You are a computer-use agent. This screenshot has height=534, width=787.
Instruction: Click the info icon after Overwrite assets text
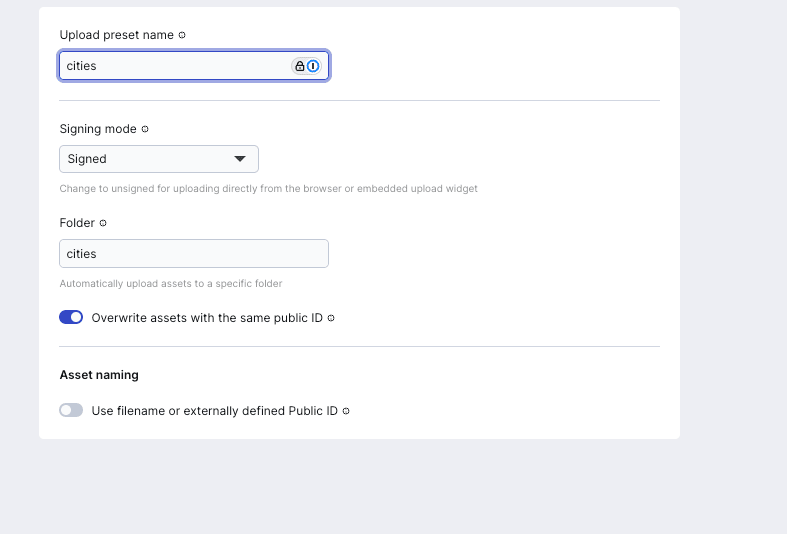tap(331, 318)
